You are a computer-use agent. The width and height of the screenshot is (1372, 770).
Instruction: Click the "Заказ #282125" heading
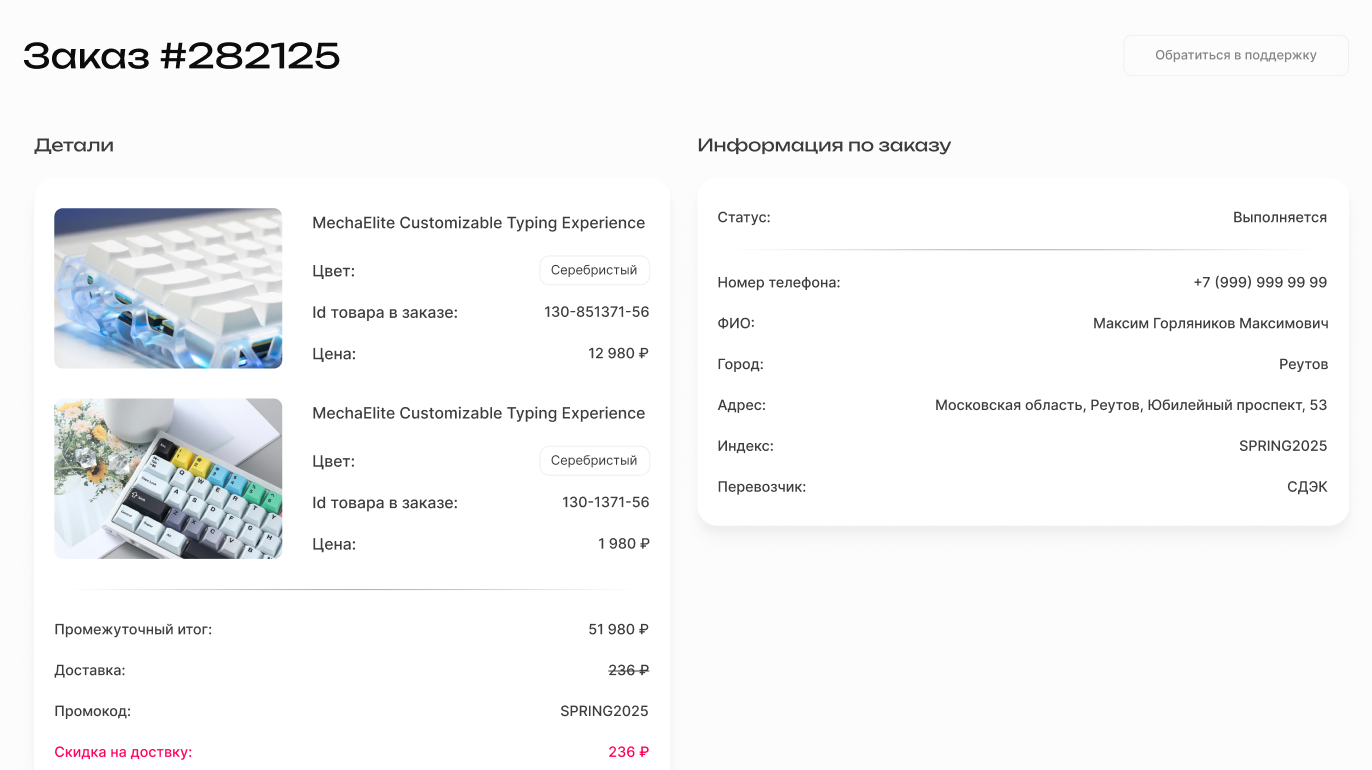tap(182, 56)
